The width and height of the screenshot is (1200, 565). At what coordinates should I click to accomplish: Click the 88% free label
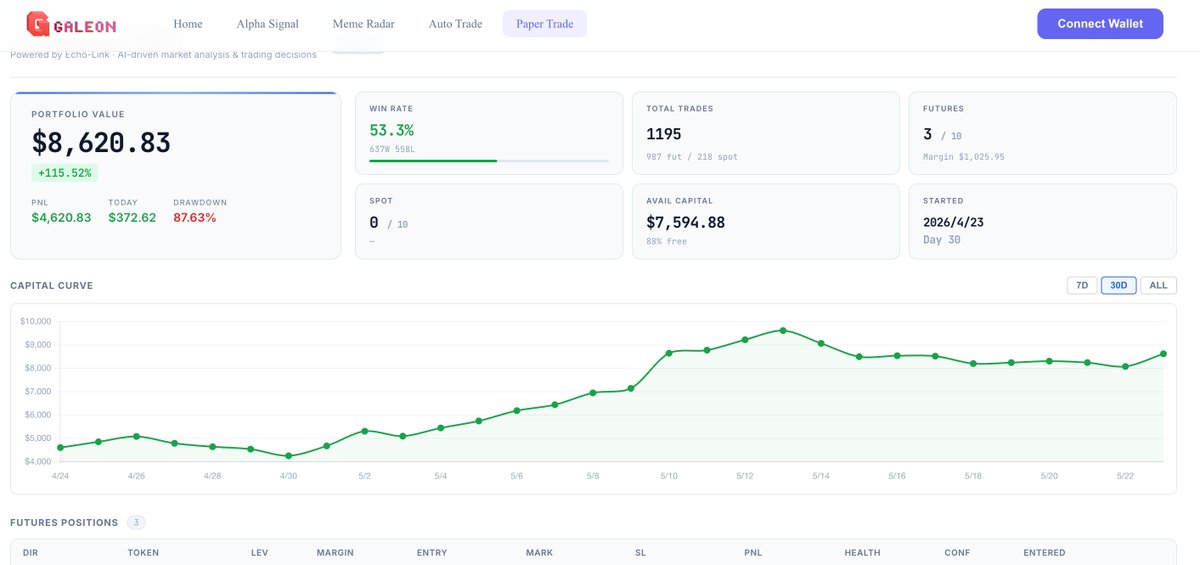tap(666, 241)
